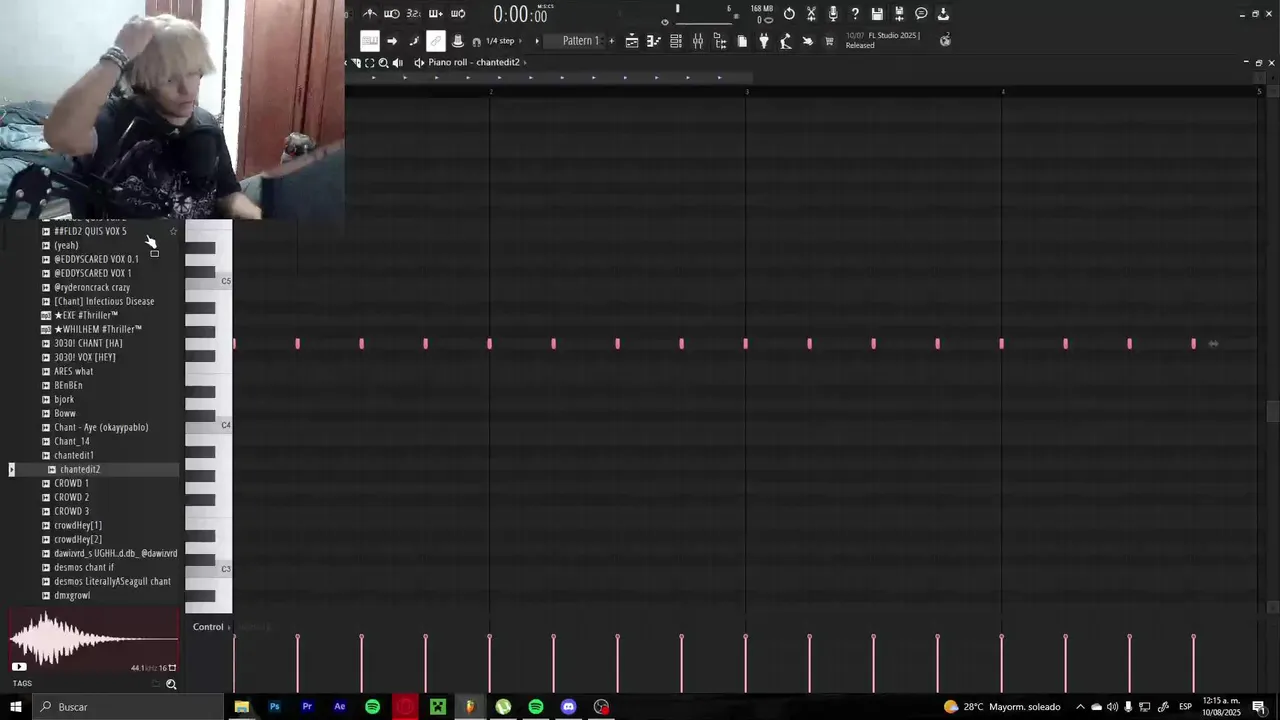Select [Chant] Infectious Disease sample
Image resolution: width=1280 pixels, height=720 pixels.
click(x=104, y=301)
